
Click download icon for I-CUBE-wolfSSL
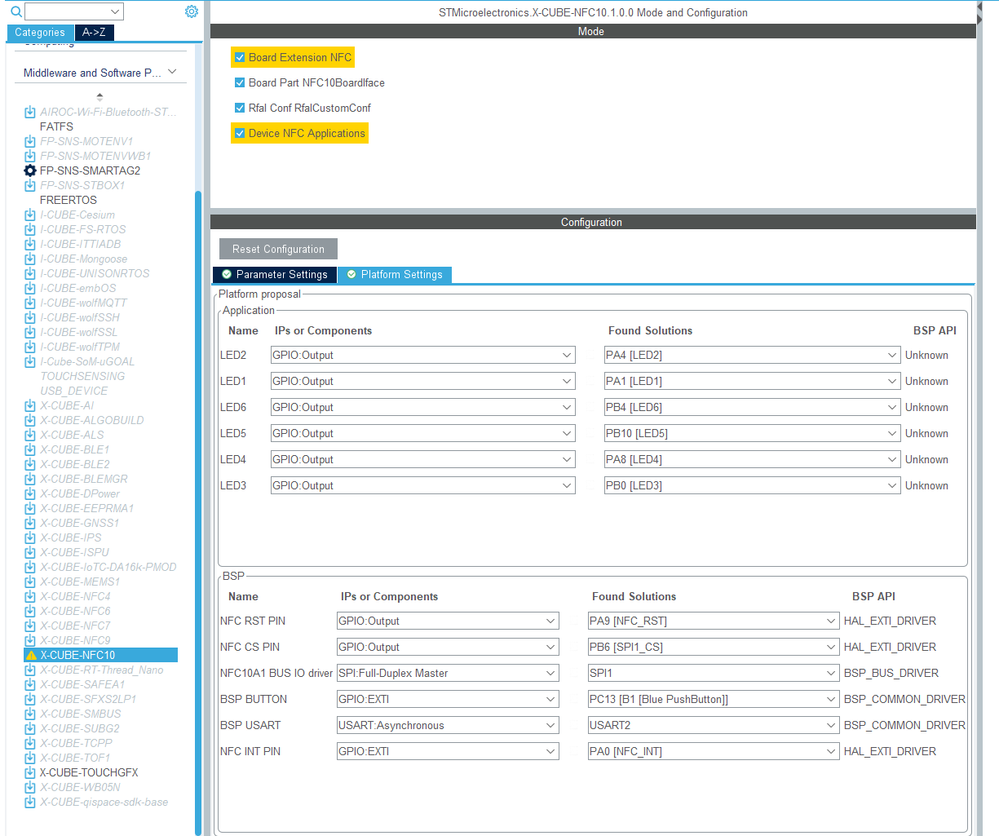(x=30, y=332)
